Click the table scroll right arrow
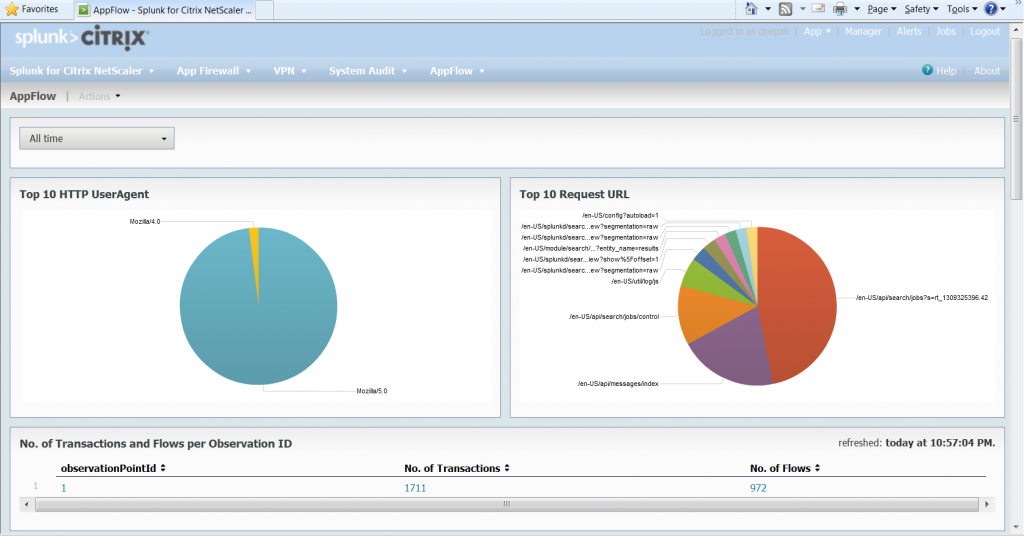 [x=987, y=504]
